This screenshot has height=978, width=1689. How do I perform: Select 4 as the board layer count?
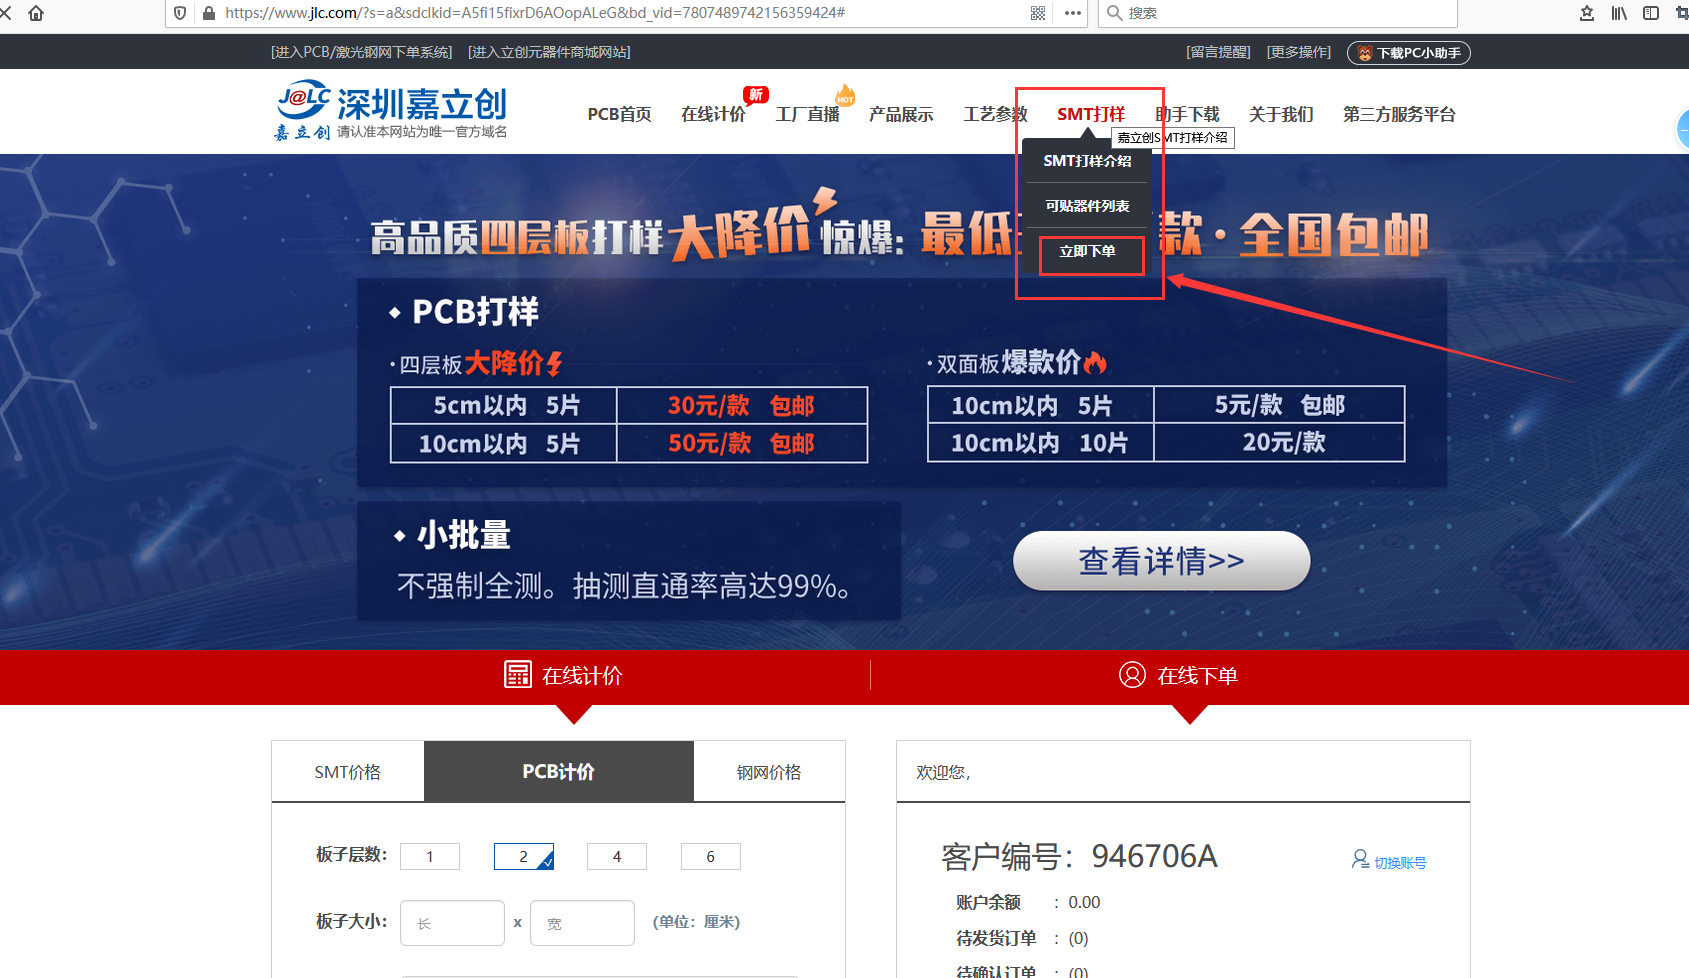pyautogui.click(x=617, y=856)
